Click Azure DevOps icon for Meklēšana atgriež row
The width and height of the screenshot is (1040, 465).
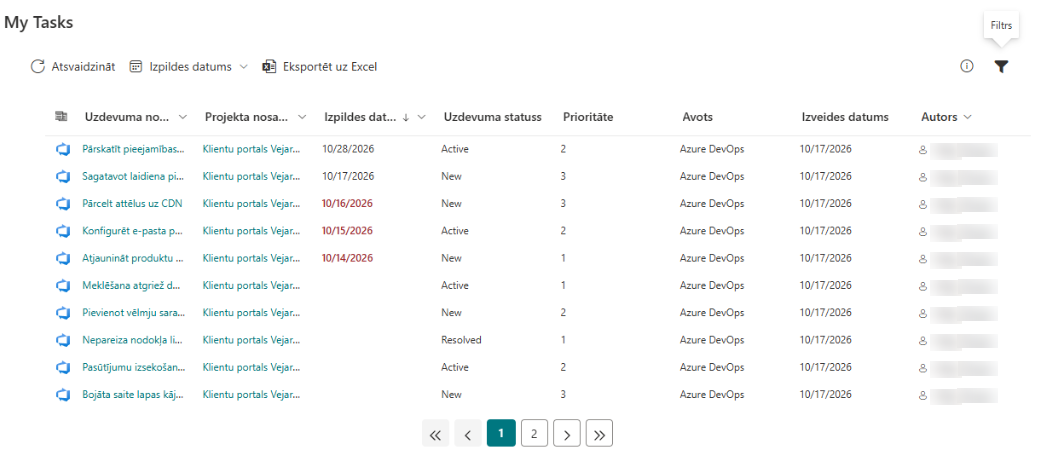[x=63, y=285]
